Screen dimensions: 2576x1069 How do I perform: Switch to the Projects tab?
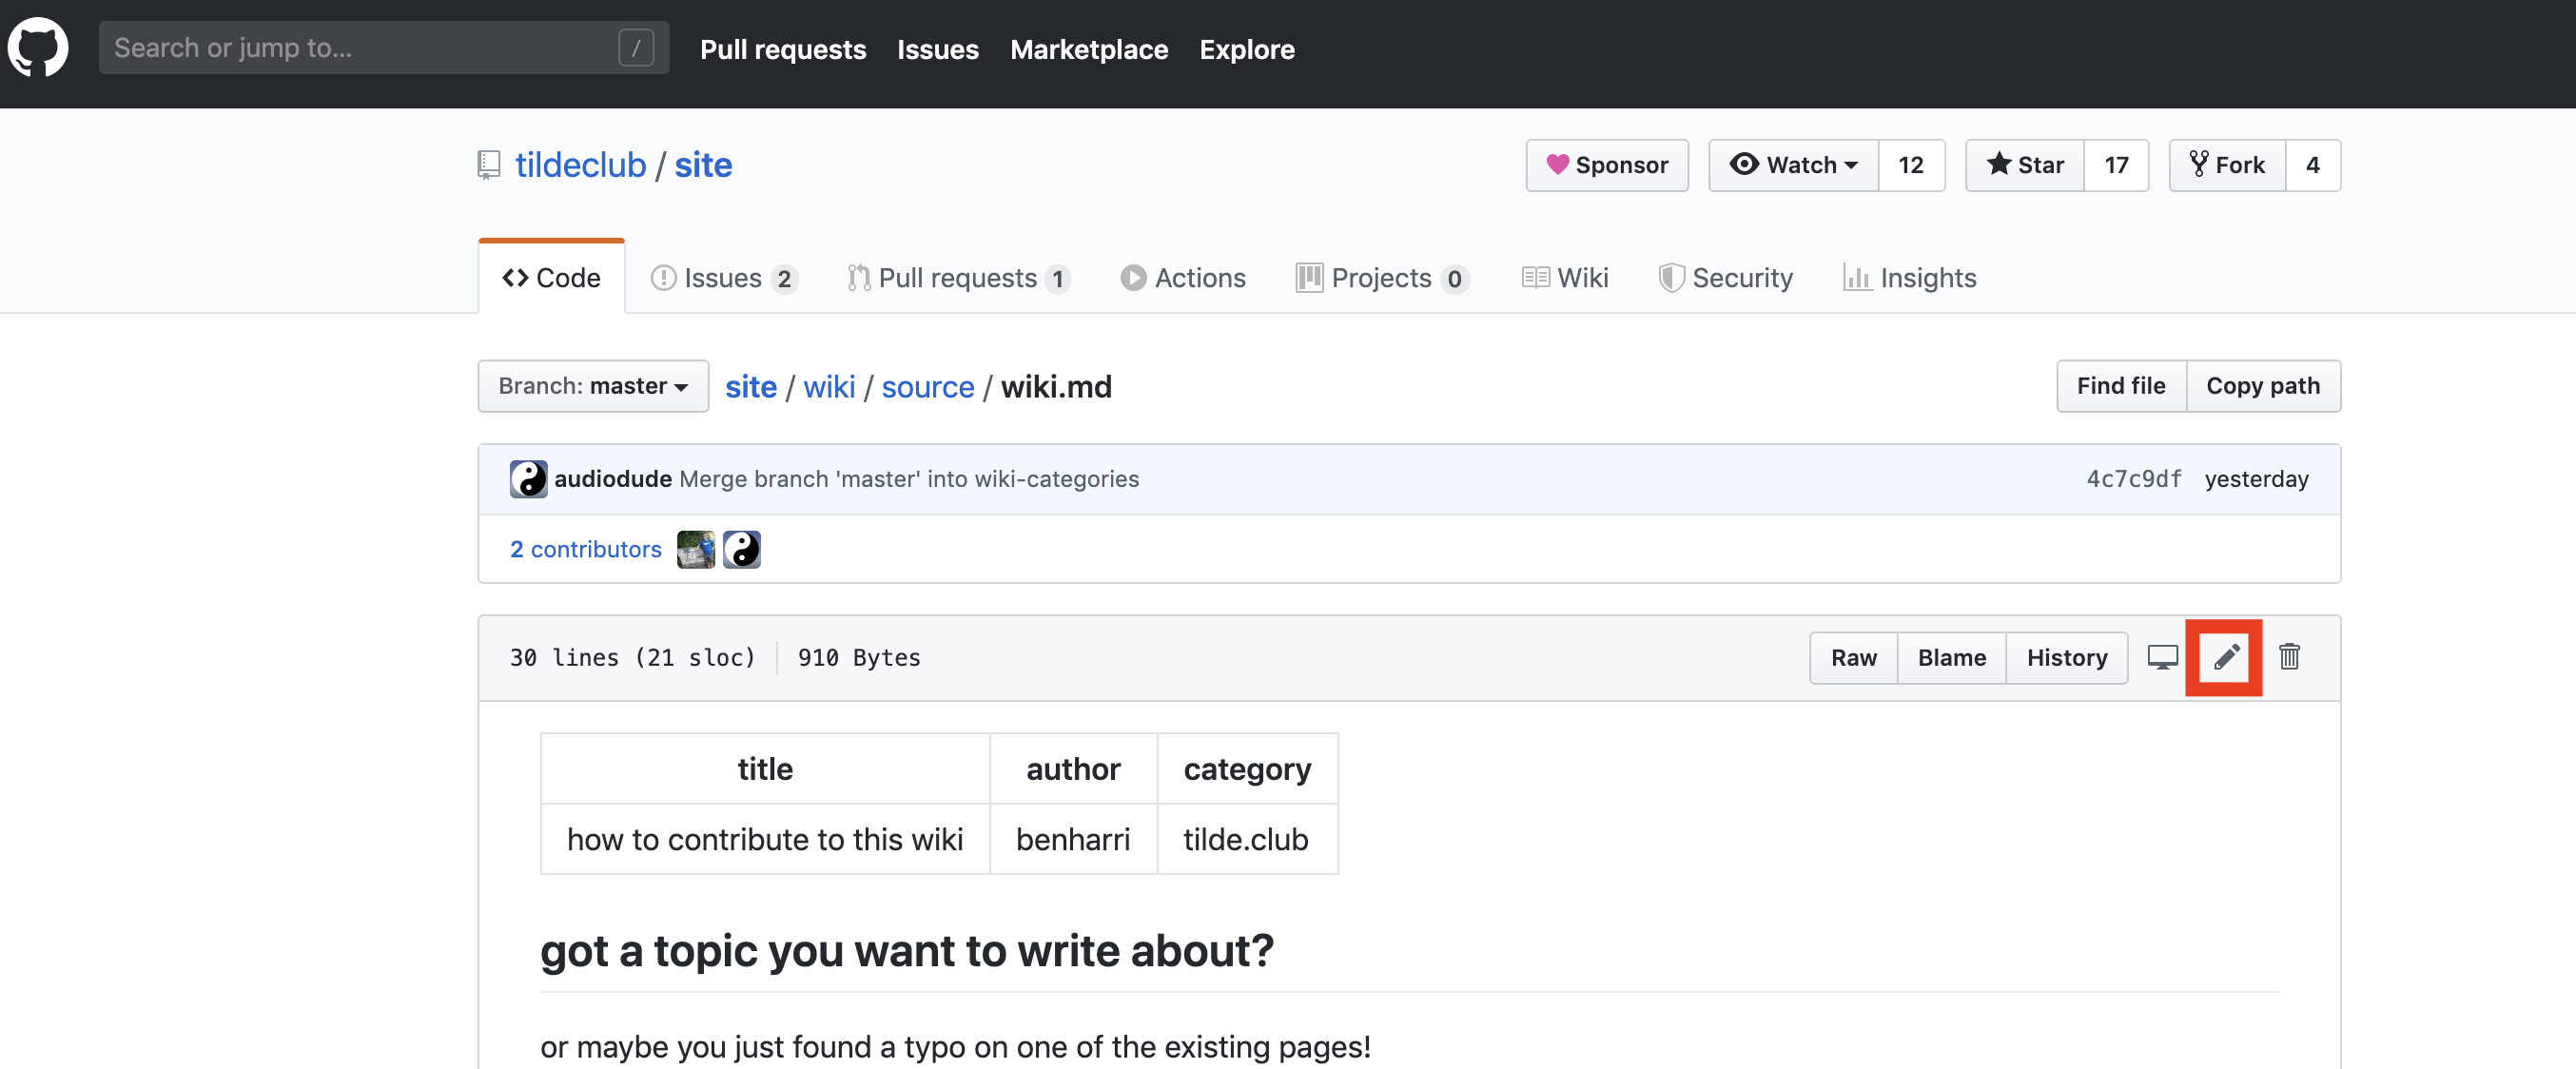[1382, 278]
